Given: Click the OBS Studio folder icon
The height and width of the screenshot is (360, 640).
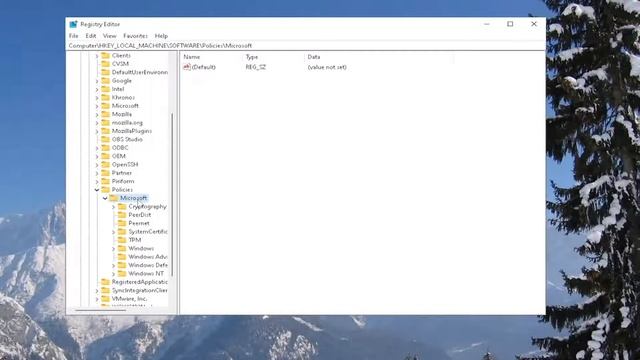Looking at the screenshot, I should 106,139.
